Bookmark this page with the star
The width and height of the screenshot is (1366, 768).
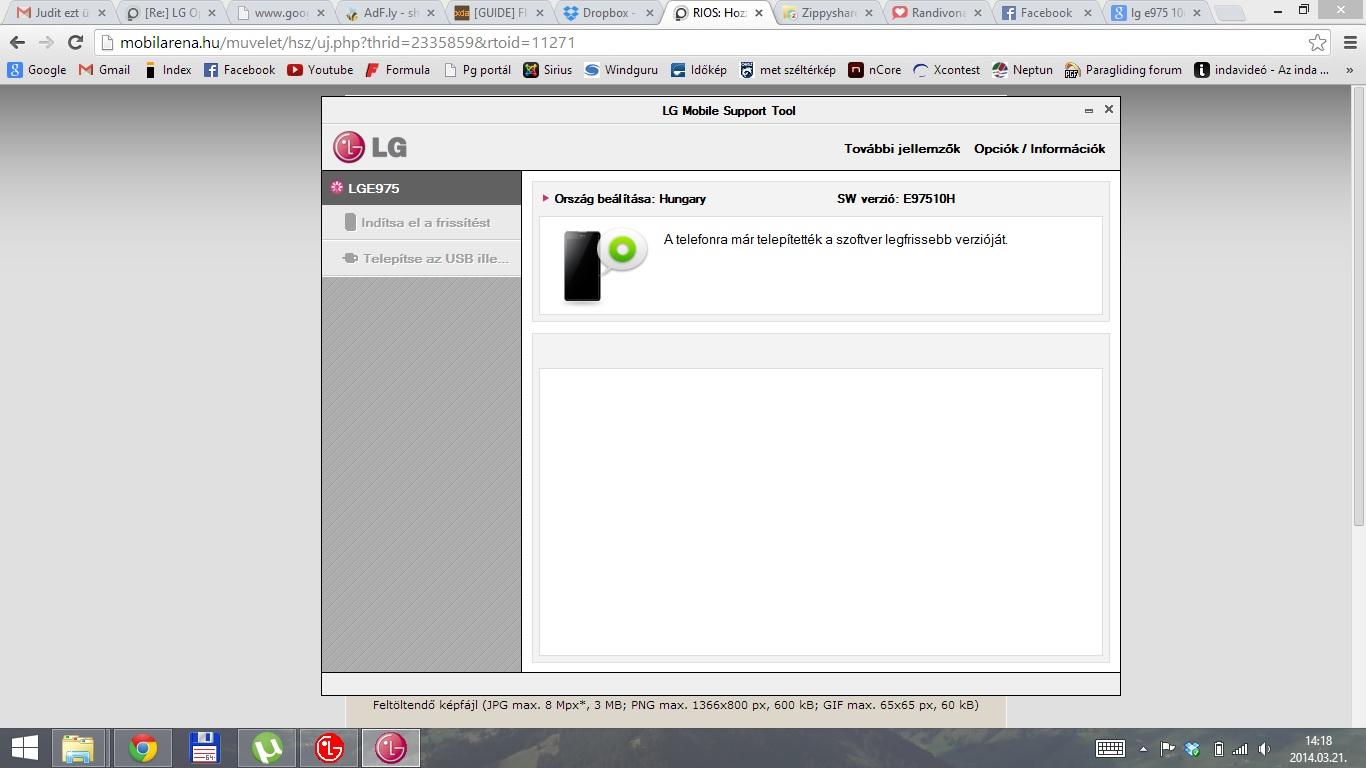click(x=1318, y=43)
